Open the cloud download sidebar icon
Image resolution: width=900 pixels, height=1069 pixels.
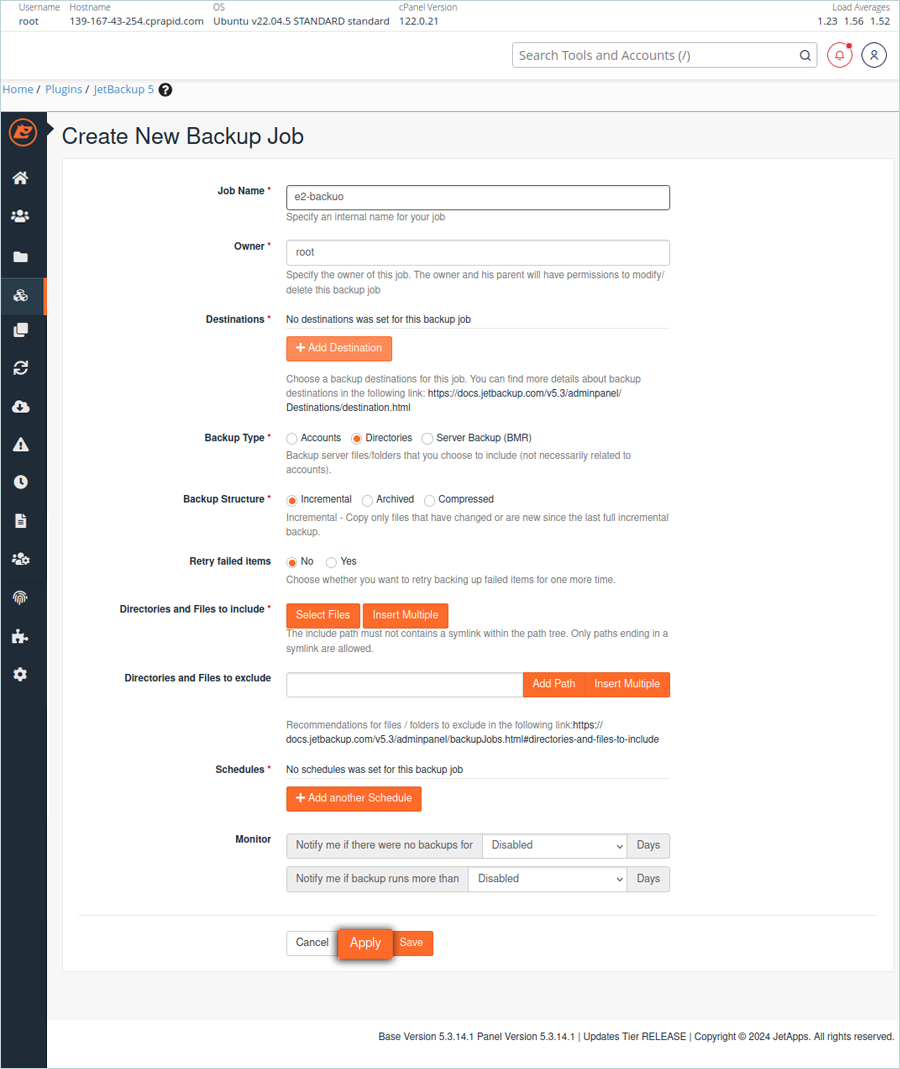(20, 407)
